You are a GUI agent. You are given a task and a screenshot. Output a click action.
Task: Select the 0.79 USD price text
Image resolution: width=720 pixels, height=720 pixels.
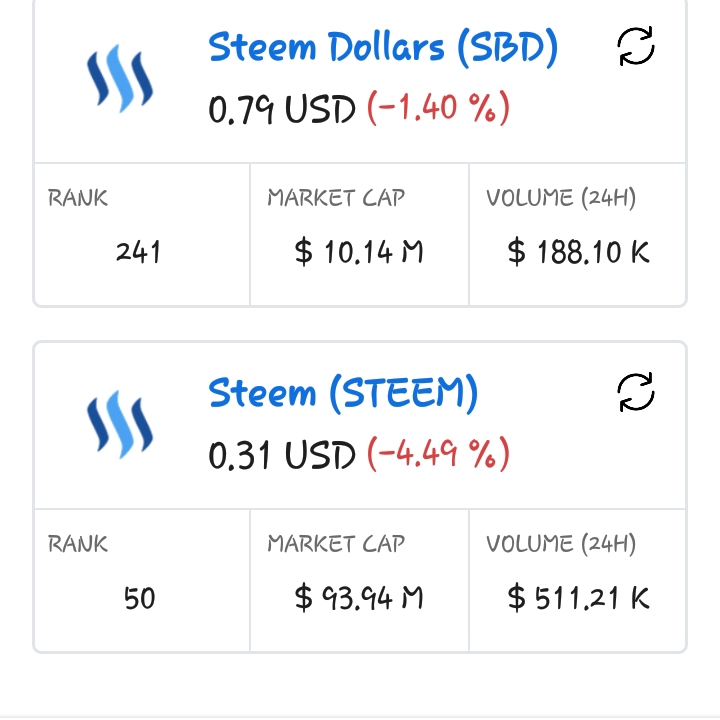coord(282,109)
